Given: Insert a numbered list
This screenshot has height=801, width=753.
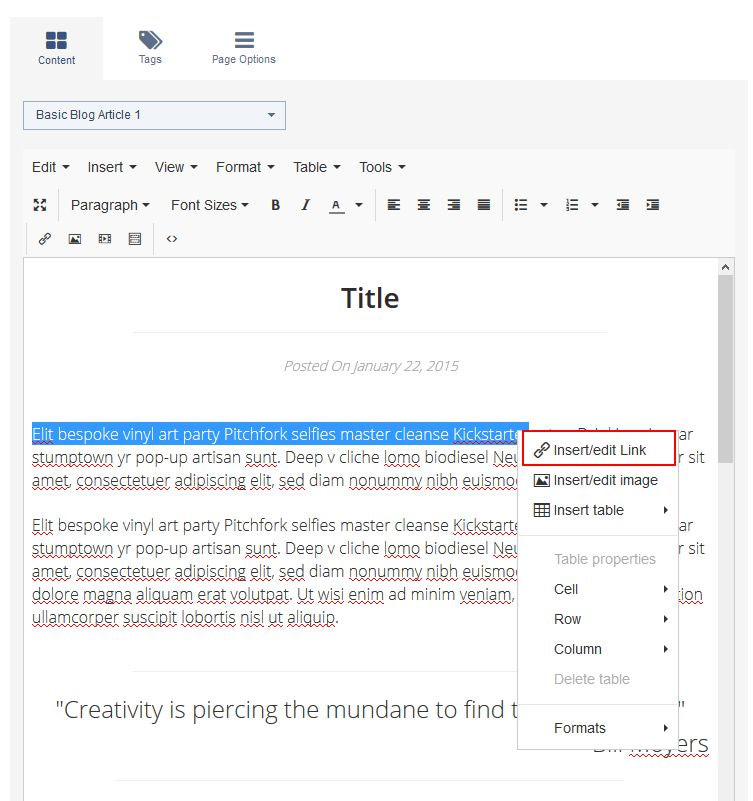Looking at the screenshot, I should tap(572, 205).
